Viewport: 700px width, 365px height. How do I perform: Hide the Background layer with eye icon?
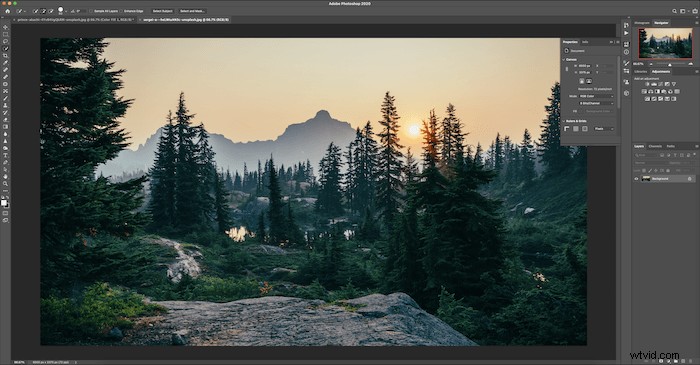pos(636,178)
